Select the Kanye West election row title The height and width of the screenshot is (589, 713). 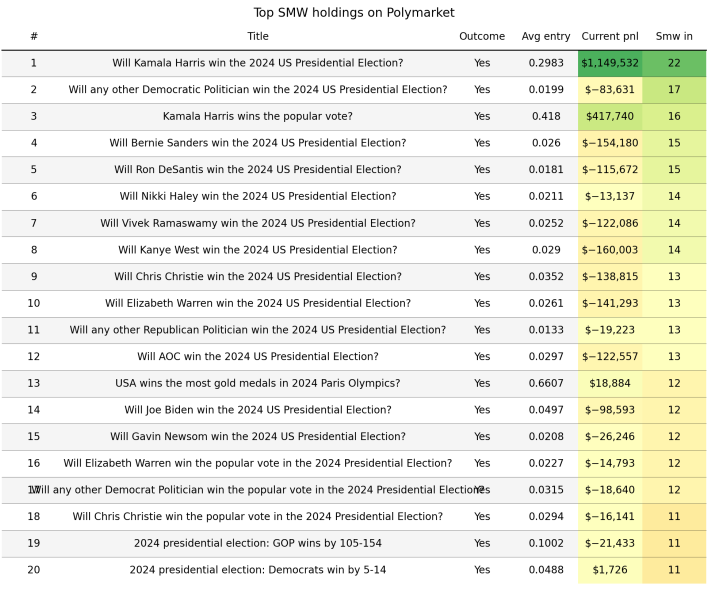coord(258,250)
